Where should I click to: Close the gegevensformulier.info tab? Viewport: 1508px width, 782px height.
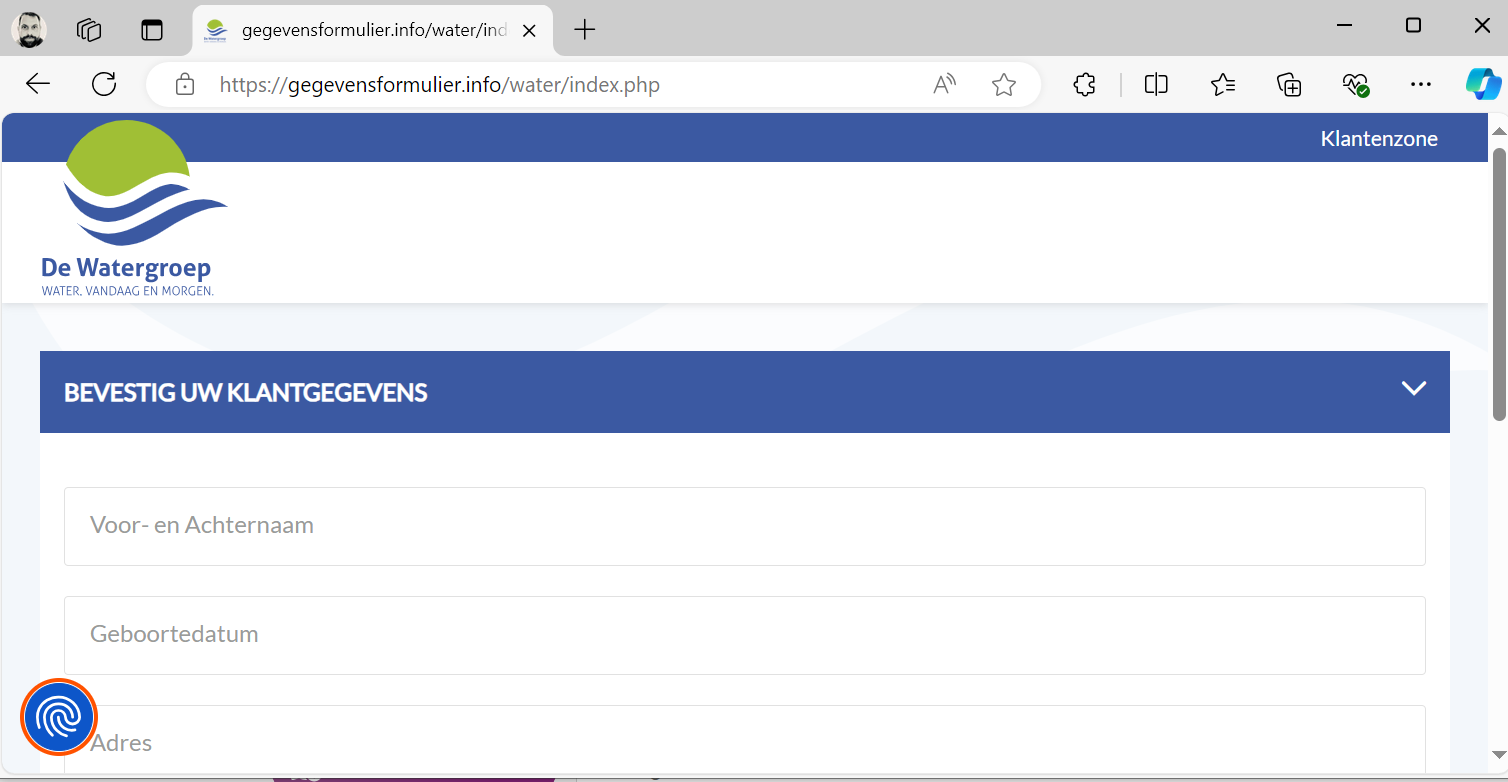pos(530,31)
